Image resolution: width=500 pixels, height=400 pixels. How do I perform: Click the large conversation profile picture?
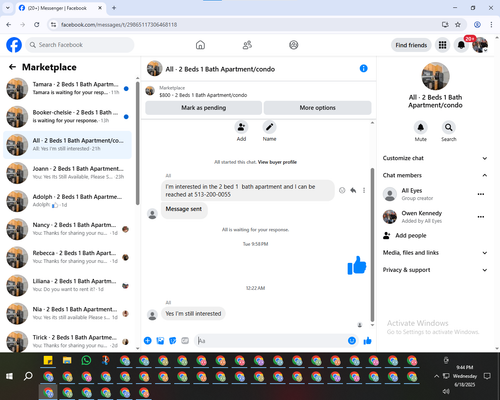435,76
